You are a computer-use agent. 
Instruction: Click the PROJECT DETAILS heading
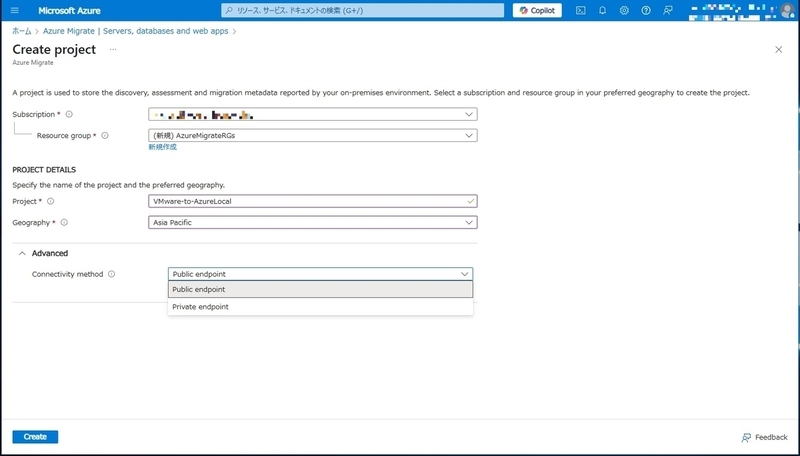[x=44, y=170]
